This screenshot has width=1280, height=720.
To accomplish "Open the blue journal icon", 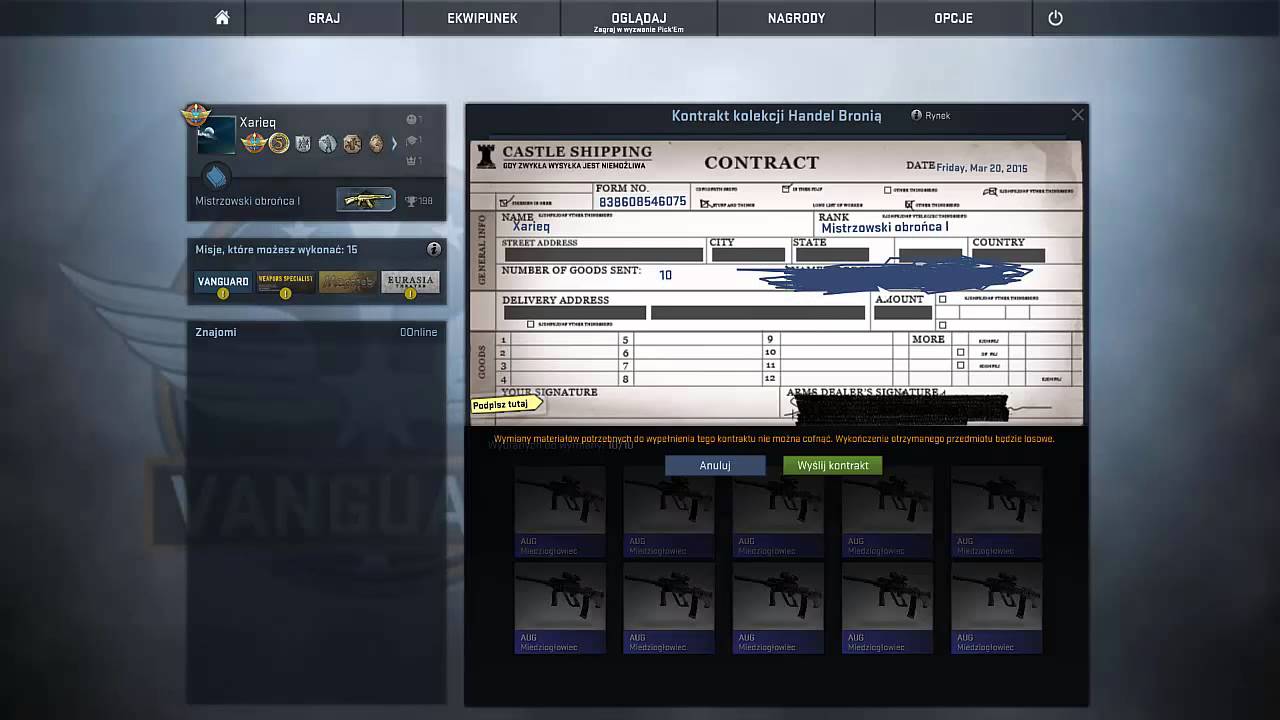I will tap(215, 178).
